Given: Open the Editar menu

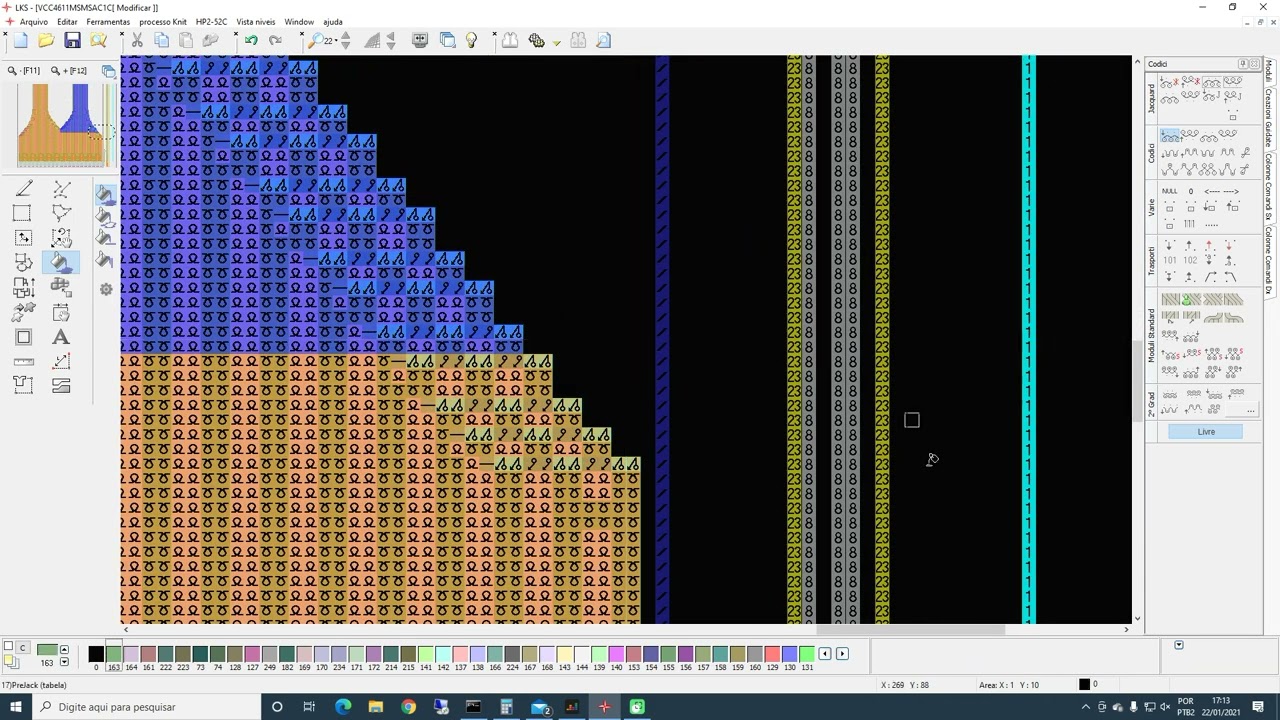Looking at the screenshot, I should [x=67, y=22].
